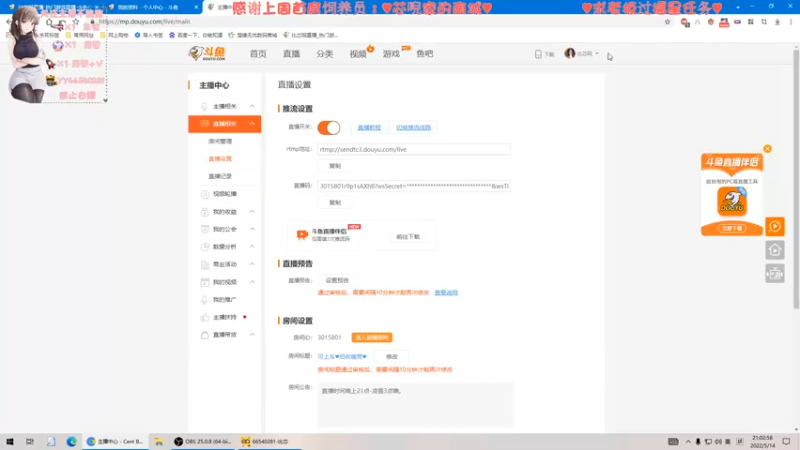Click the 主播相关 microphone icon
This screenshot has height=450, width=800.
tap(205, 106)
